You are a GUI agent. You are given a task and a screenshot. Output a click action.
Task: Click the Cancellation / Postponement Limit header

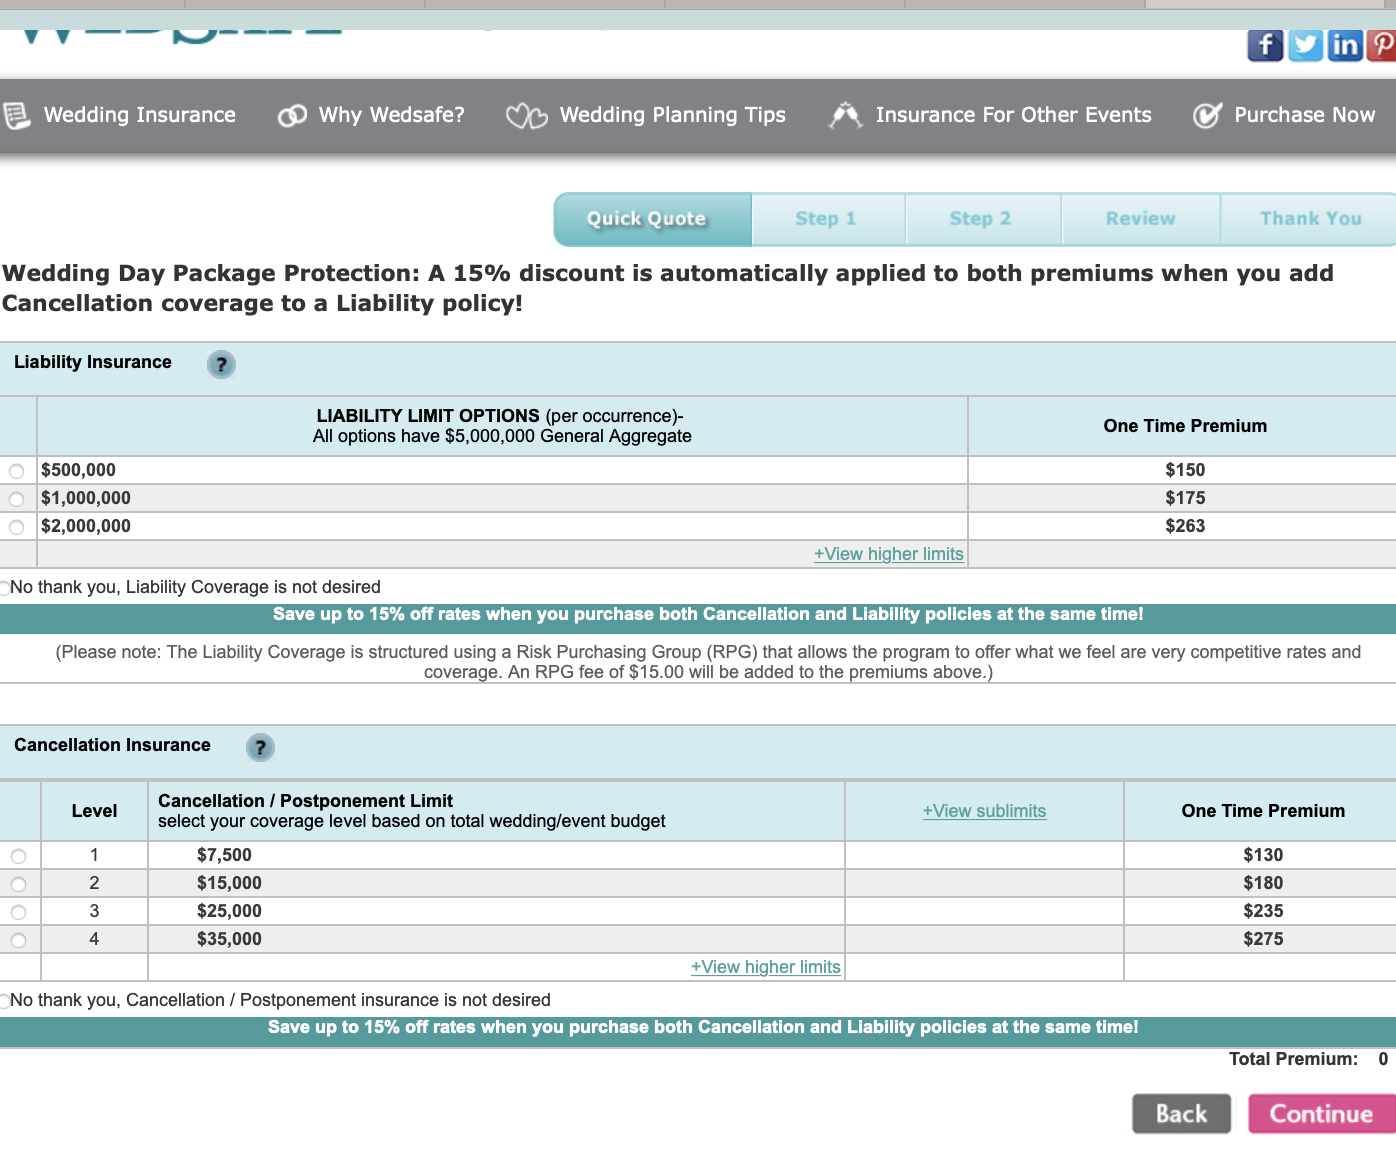[x=305, y=801]
